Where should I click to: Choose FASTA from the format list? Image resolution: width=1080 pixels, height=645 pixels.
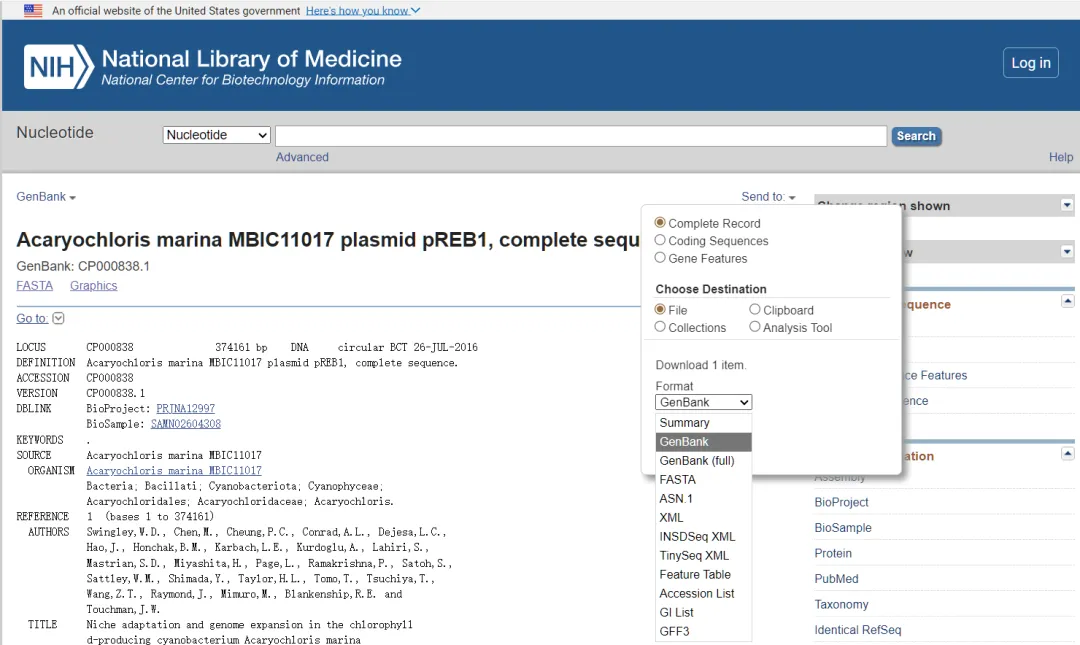(677, 479)
